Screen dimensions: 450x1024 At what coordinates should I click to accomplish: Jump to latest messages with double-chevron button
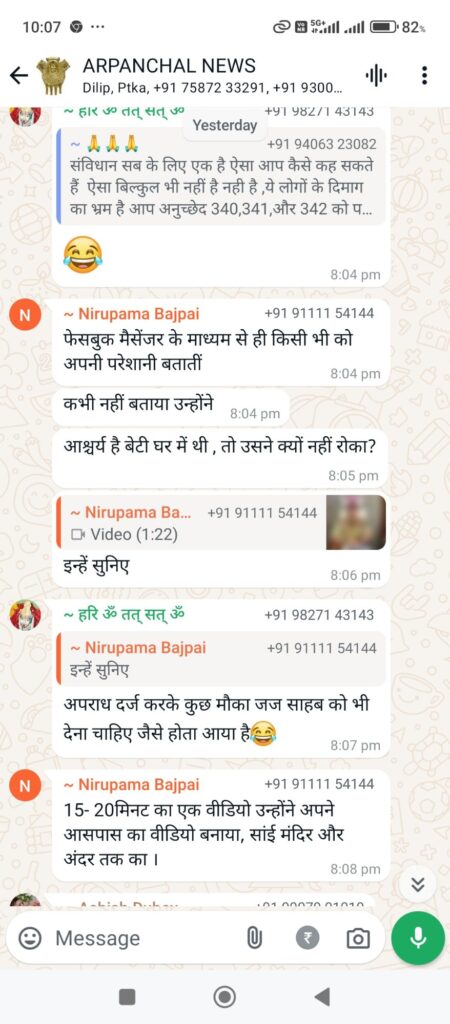click(x=418, y=885)
